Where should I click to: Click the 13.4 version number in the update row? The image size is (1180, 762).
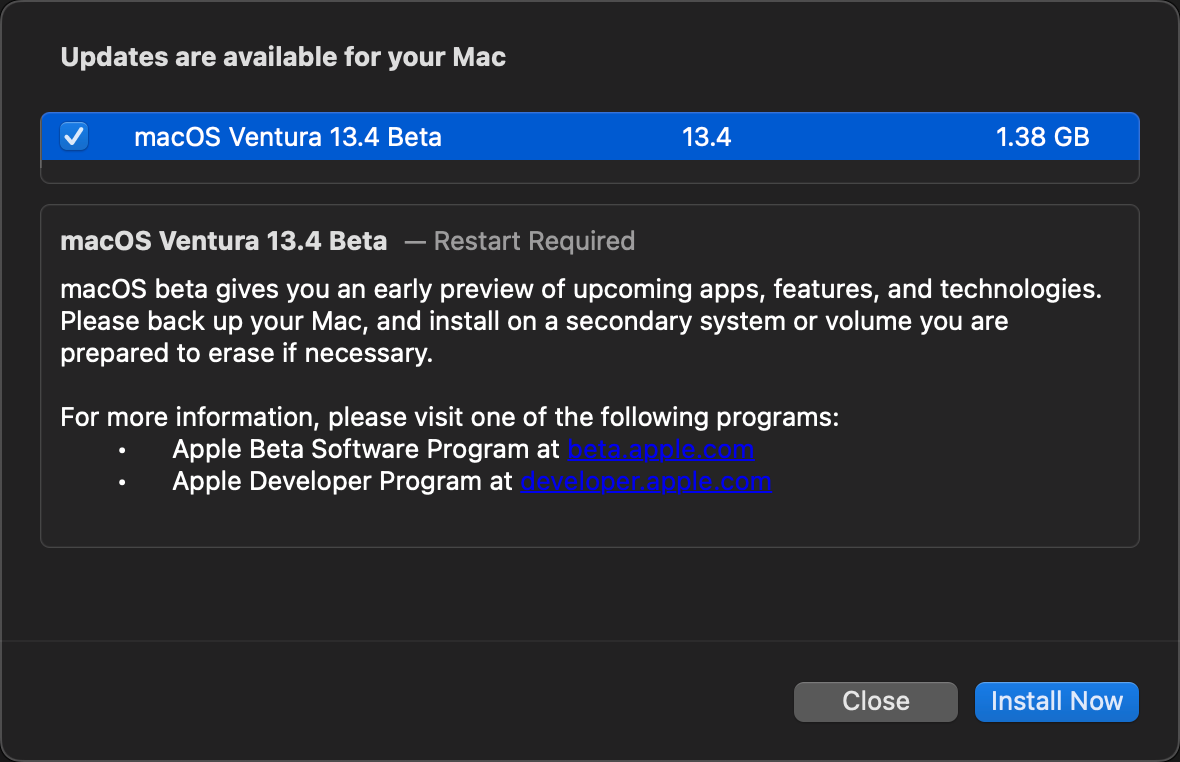pyautogui.click(x=706, y=137)
